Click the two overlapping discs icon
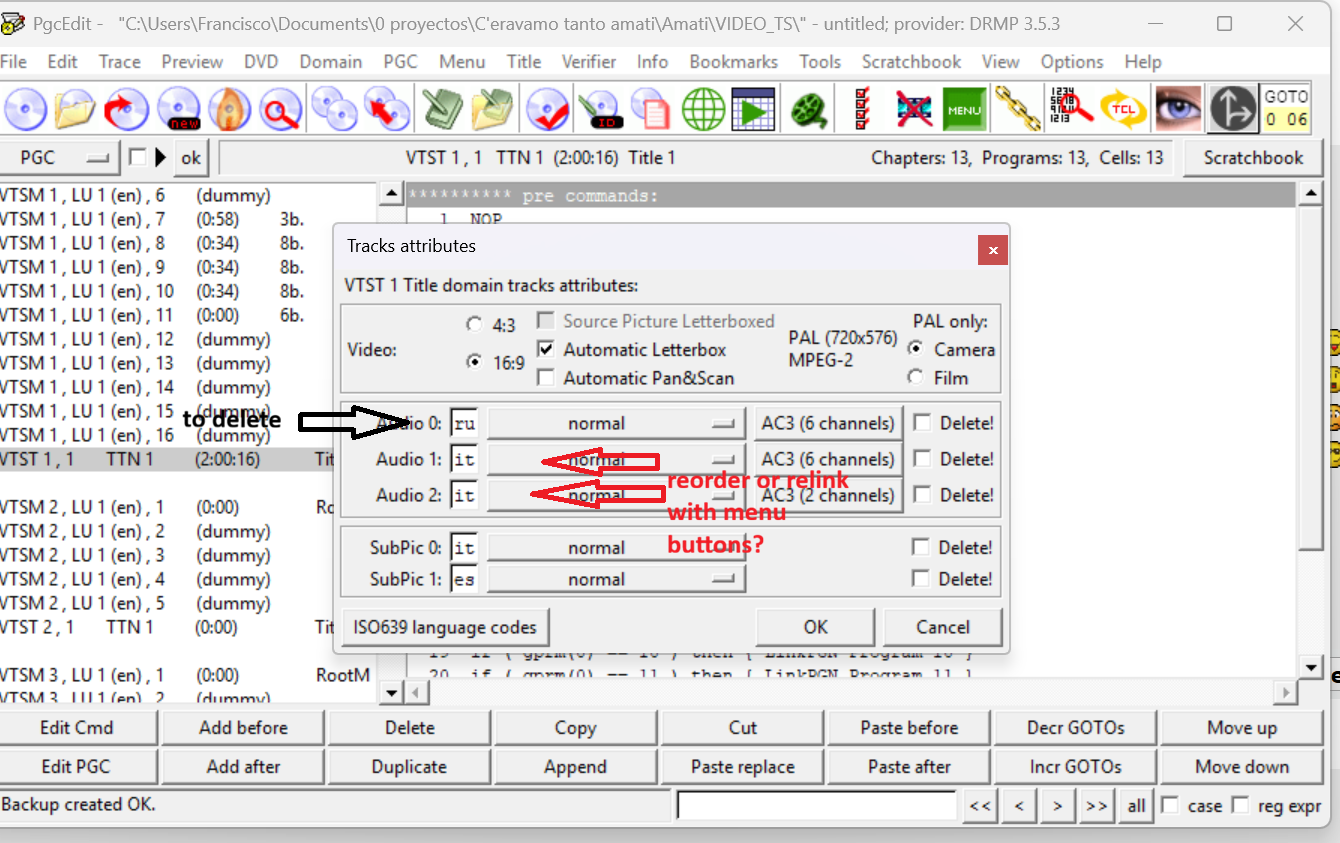The height and width of the screenshot is (843, 1340). click(334, 109)
